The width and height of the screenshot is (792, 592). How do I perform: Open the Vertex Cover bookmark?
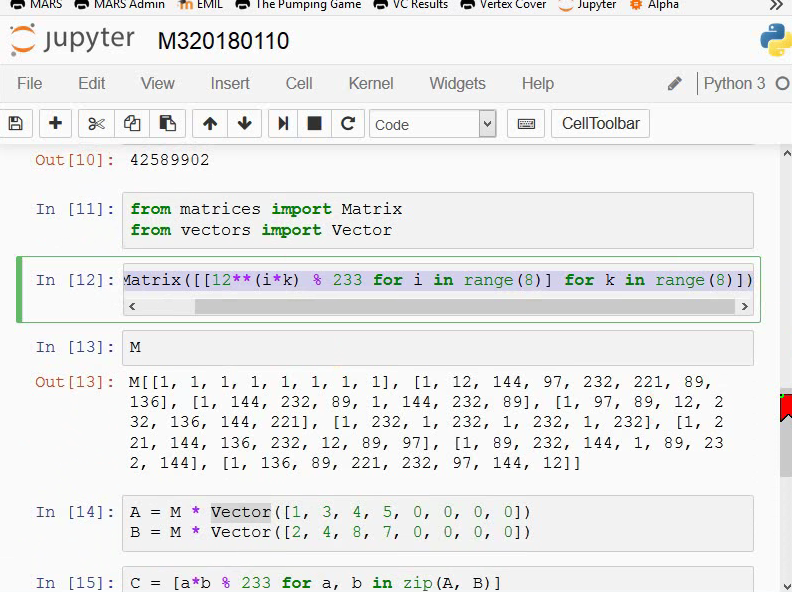click(x=503, y=5)
